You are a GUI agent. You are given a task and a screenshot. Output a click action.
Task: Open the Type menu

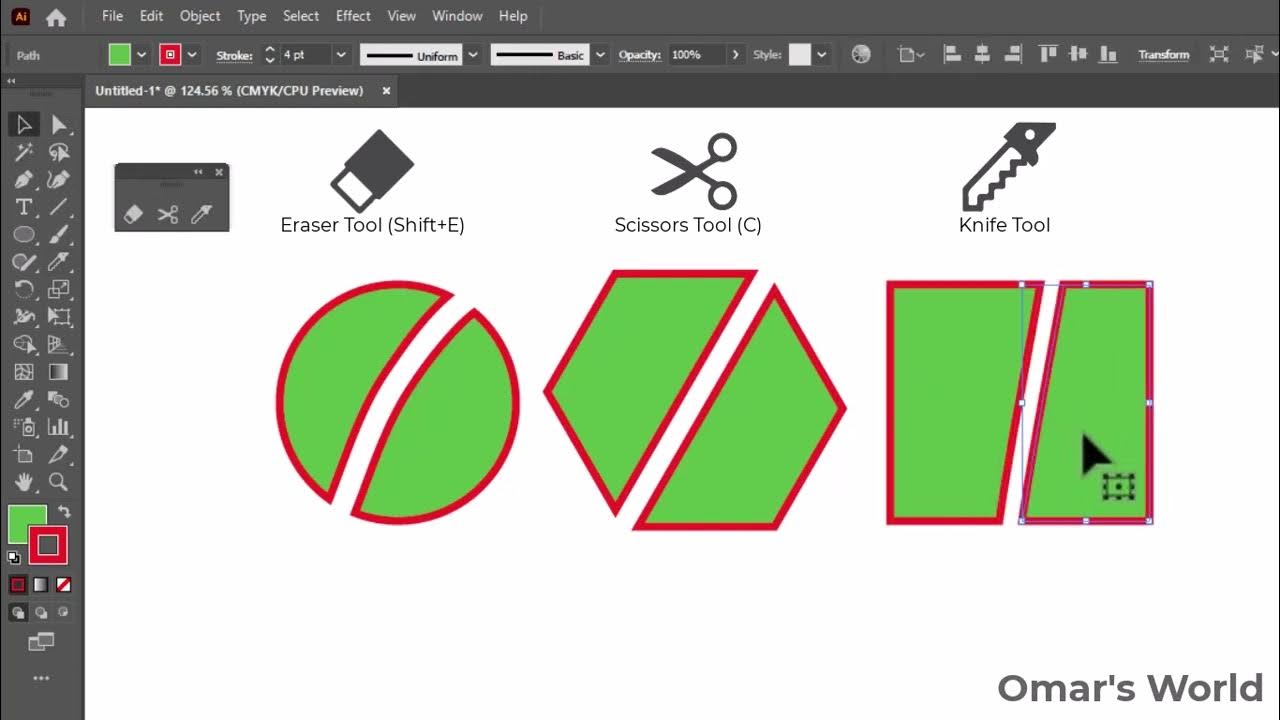pos(252,16)
